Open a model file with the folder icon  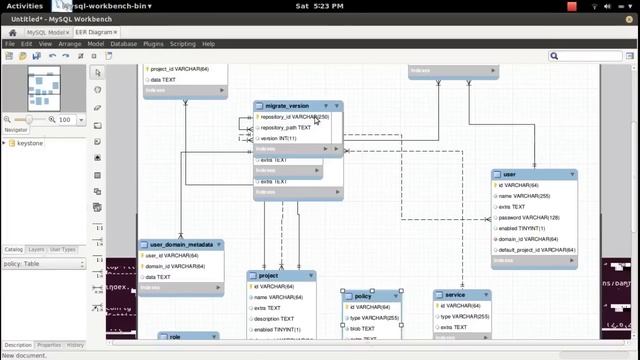coord(23,56)
